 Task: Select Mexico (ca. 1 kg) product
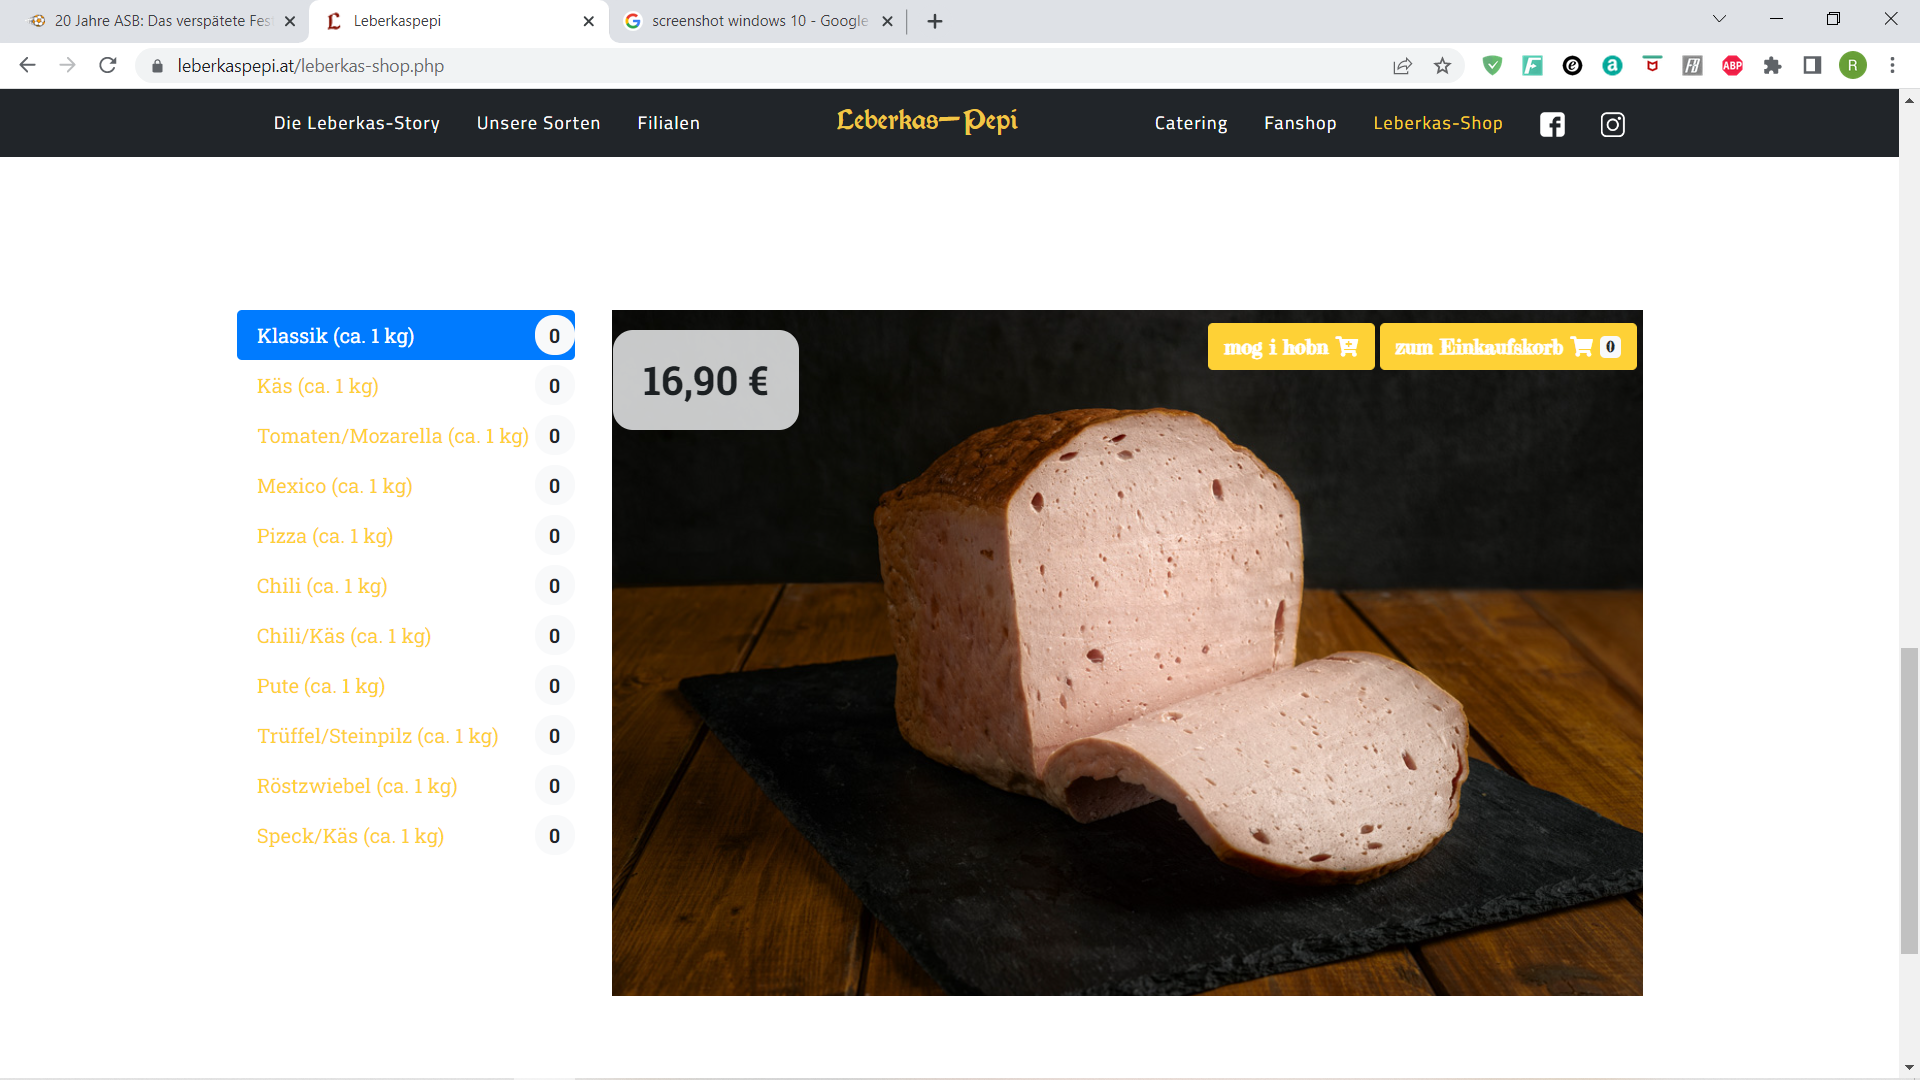point(406,486)
